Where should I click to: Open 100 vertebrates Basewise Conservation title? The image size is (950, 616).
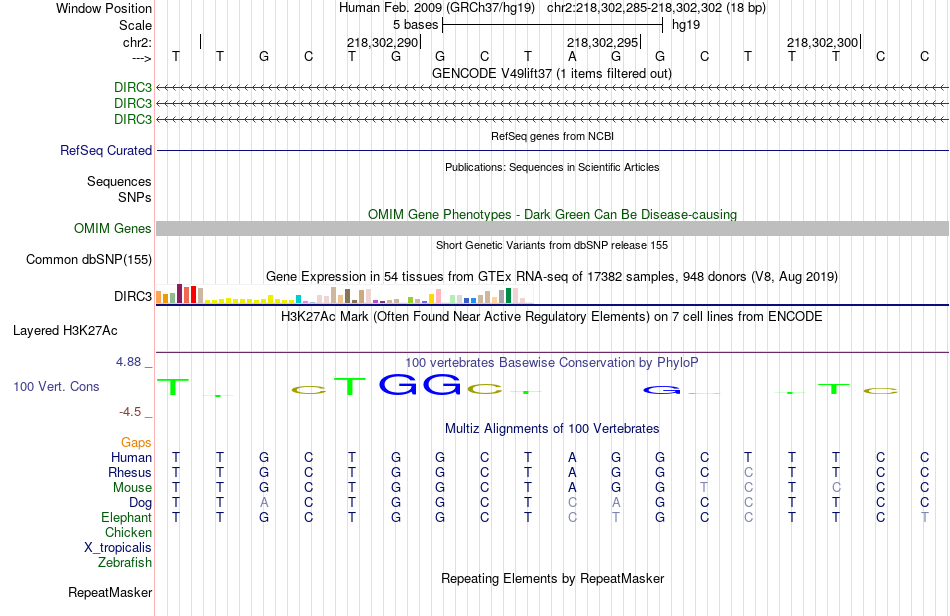(x=552, y=363)
